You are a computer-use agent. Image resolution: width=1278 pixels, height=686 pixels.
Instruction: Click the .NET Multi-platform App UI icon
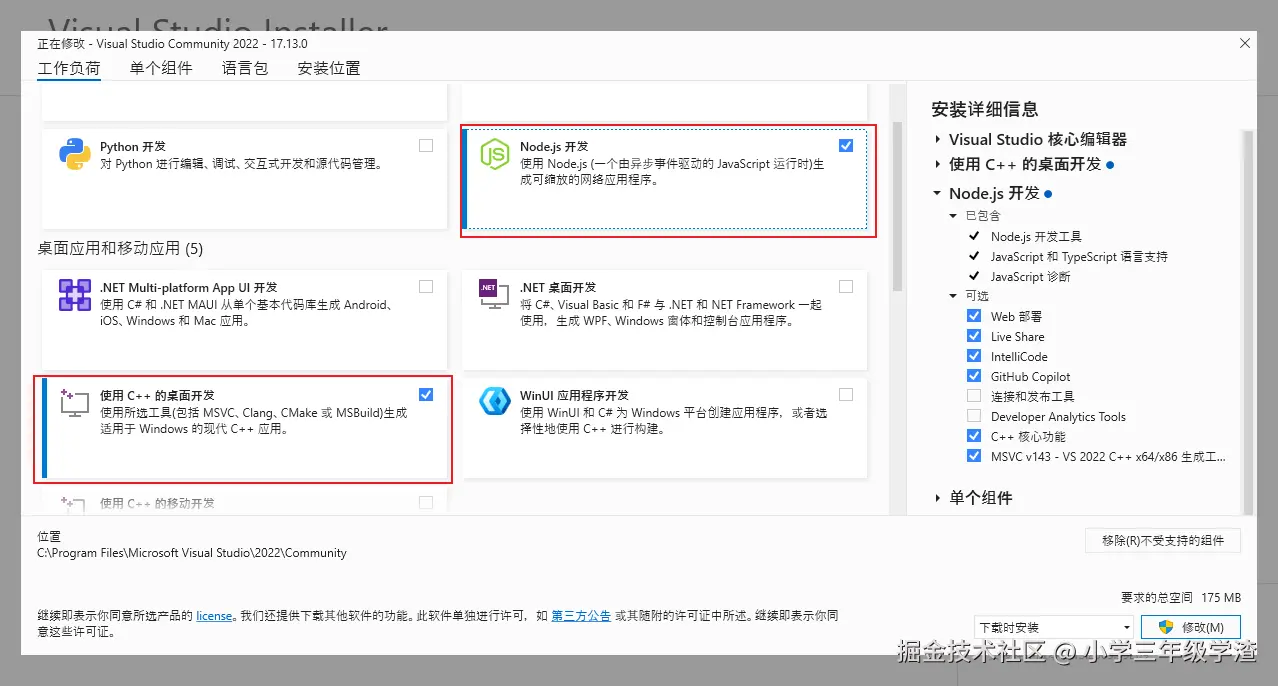pos(75,296)
